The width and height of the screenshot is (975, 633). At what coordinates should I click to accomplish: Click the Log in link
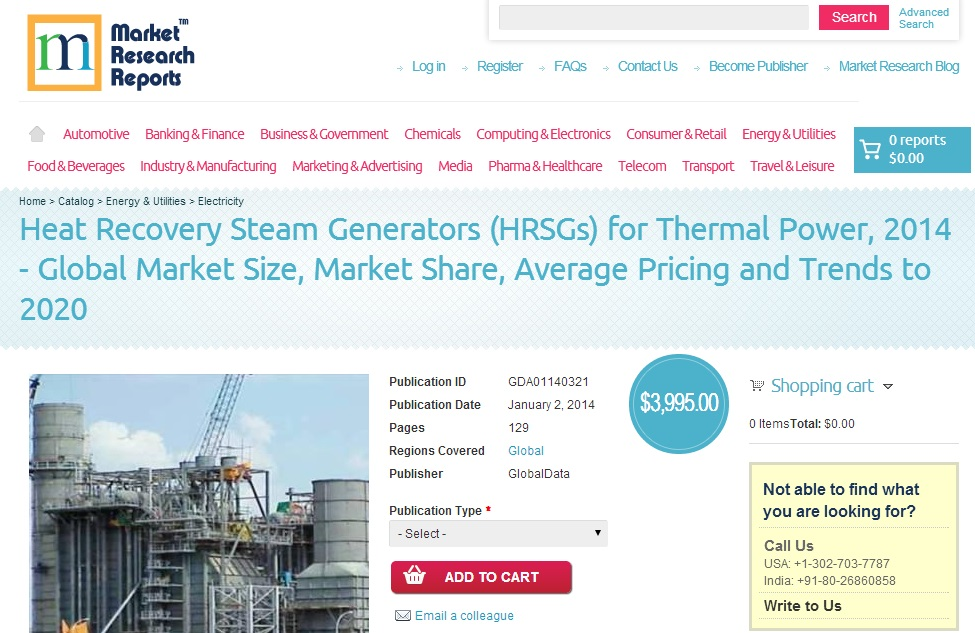[428, 66]
